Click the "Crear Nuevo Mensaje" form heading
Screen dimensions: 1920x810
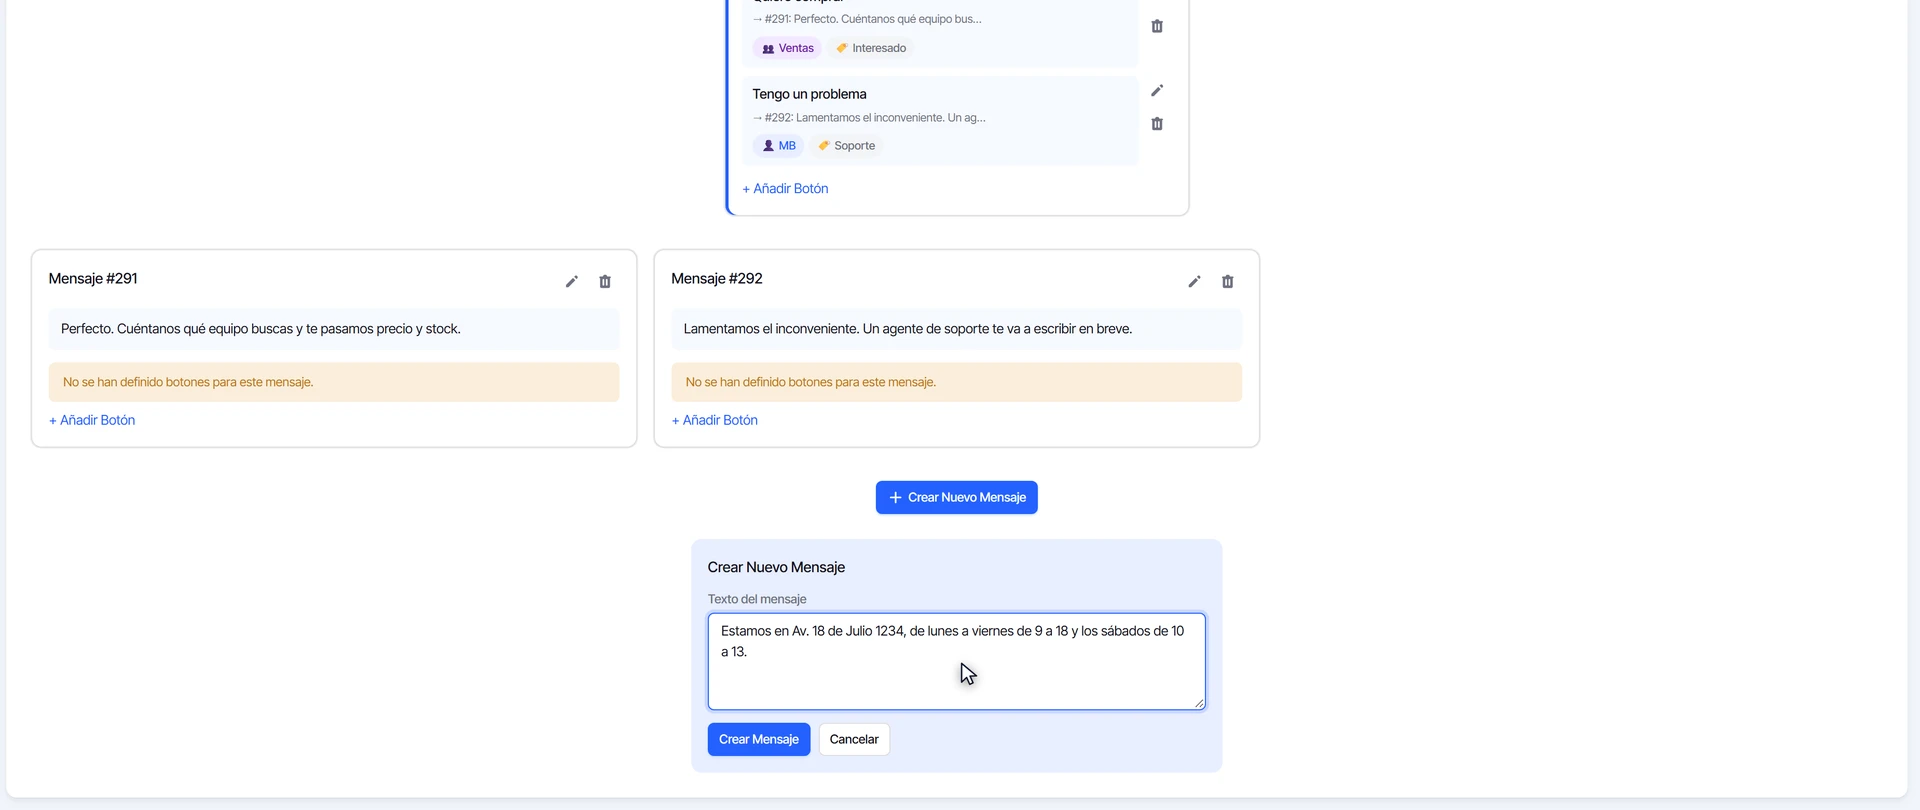[777, 568]
